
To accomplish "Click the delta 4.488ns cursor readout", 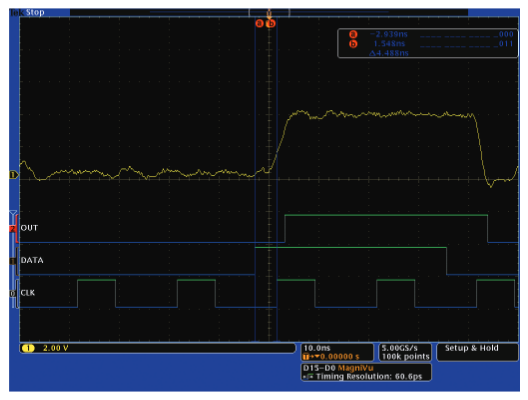I will coord(389,53).
